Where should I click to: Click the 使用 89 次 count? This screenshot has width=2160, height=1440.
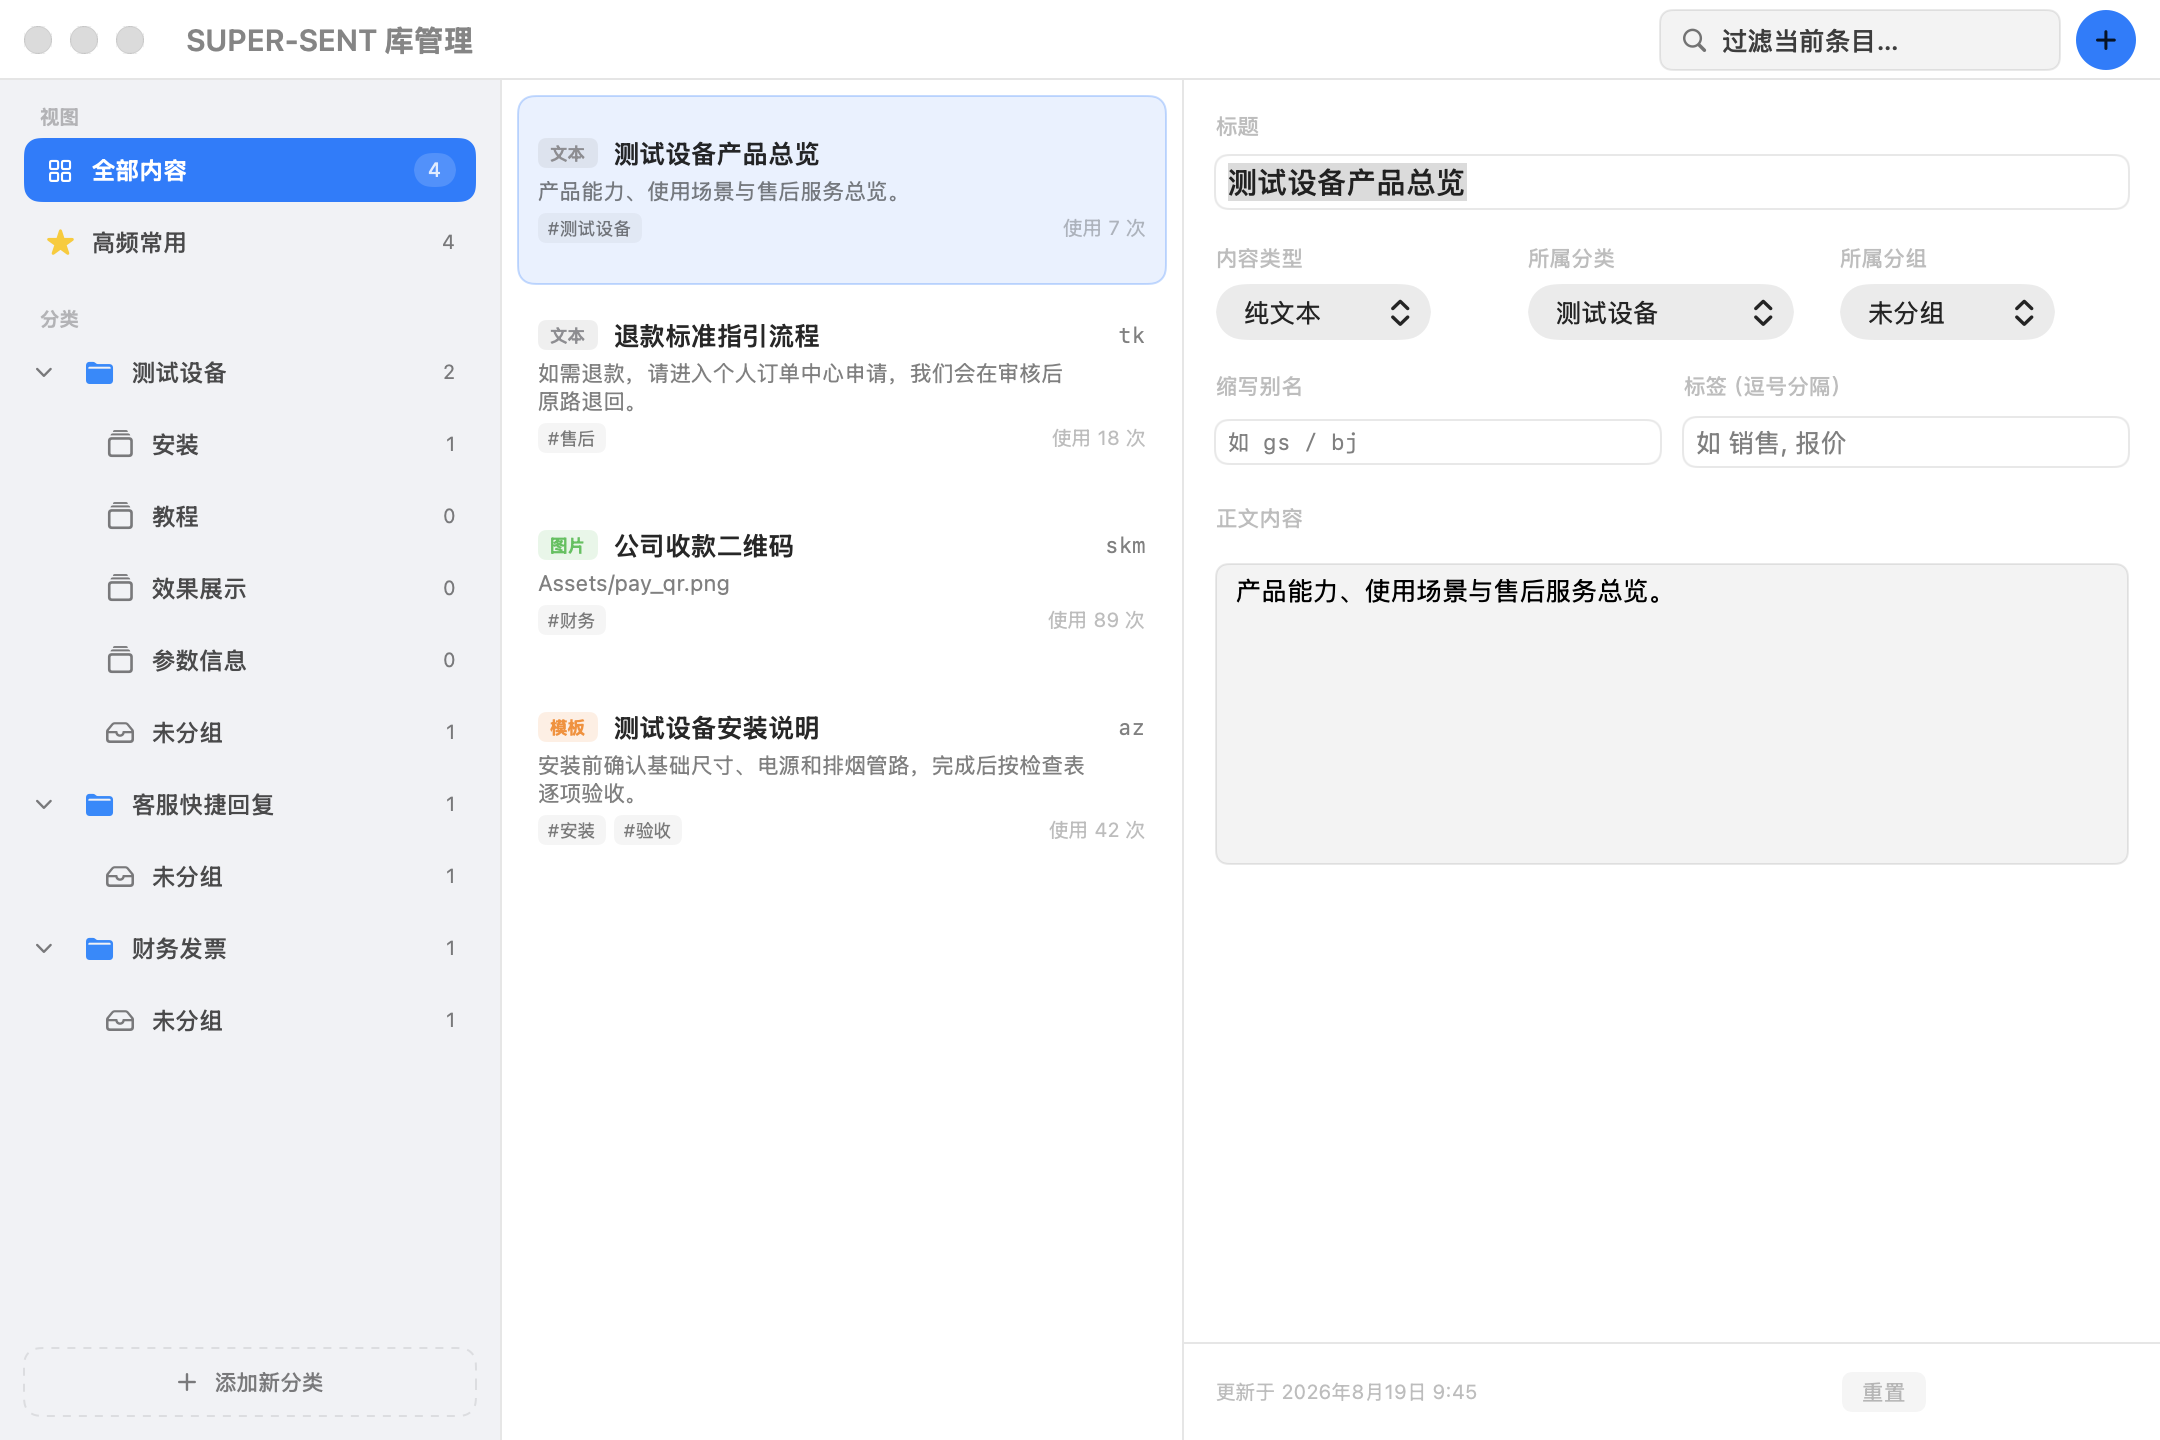(1096, 620)
